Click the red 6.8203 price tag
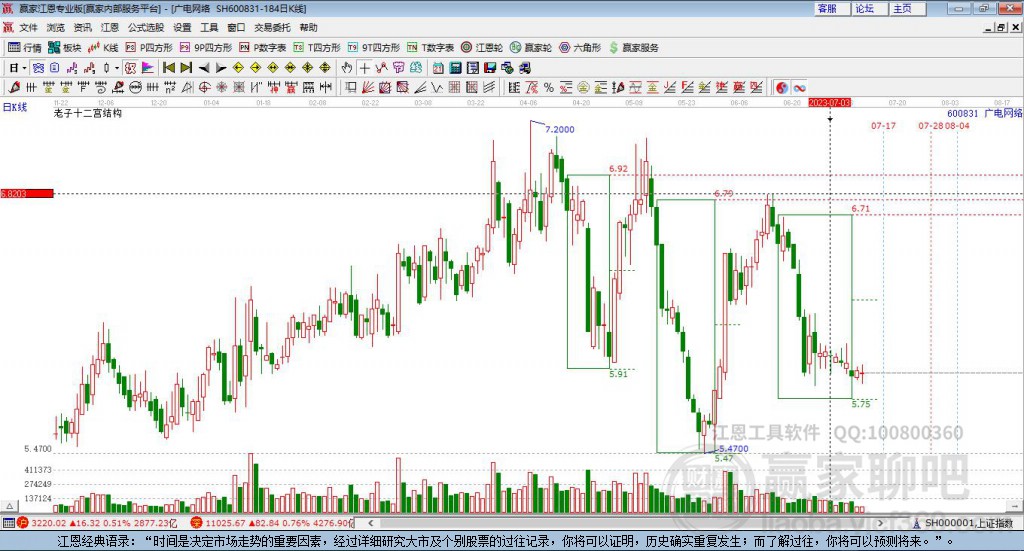 tap(27, 193)
